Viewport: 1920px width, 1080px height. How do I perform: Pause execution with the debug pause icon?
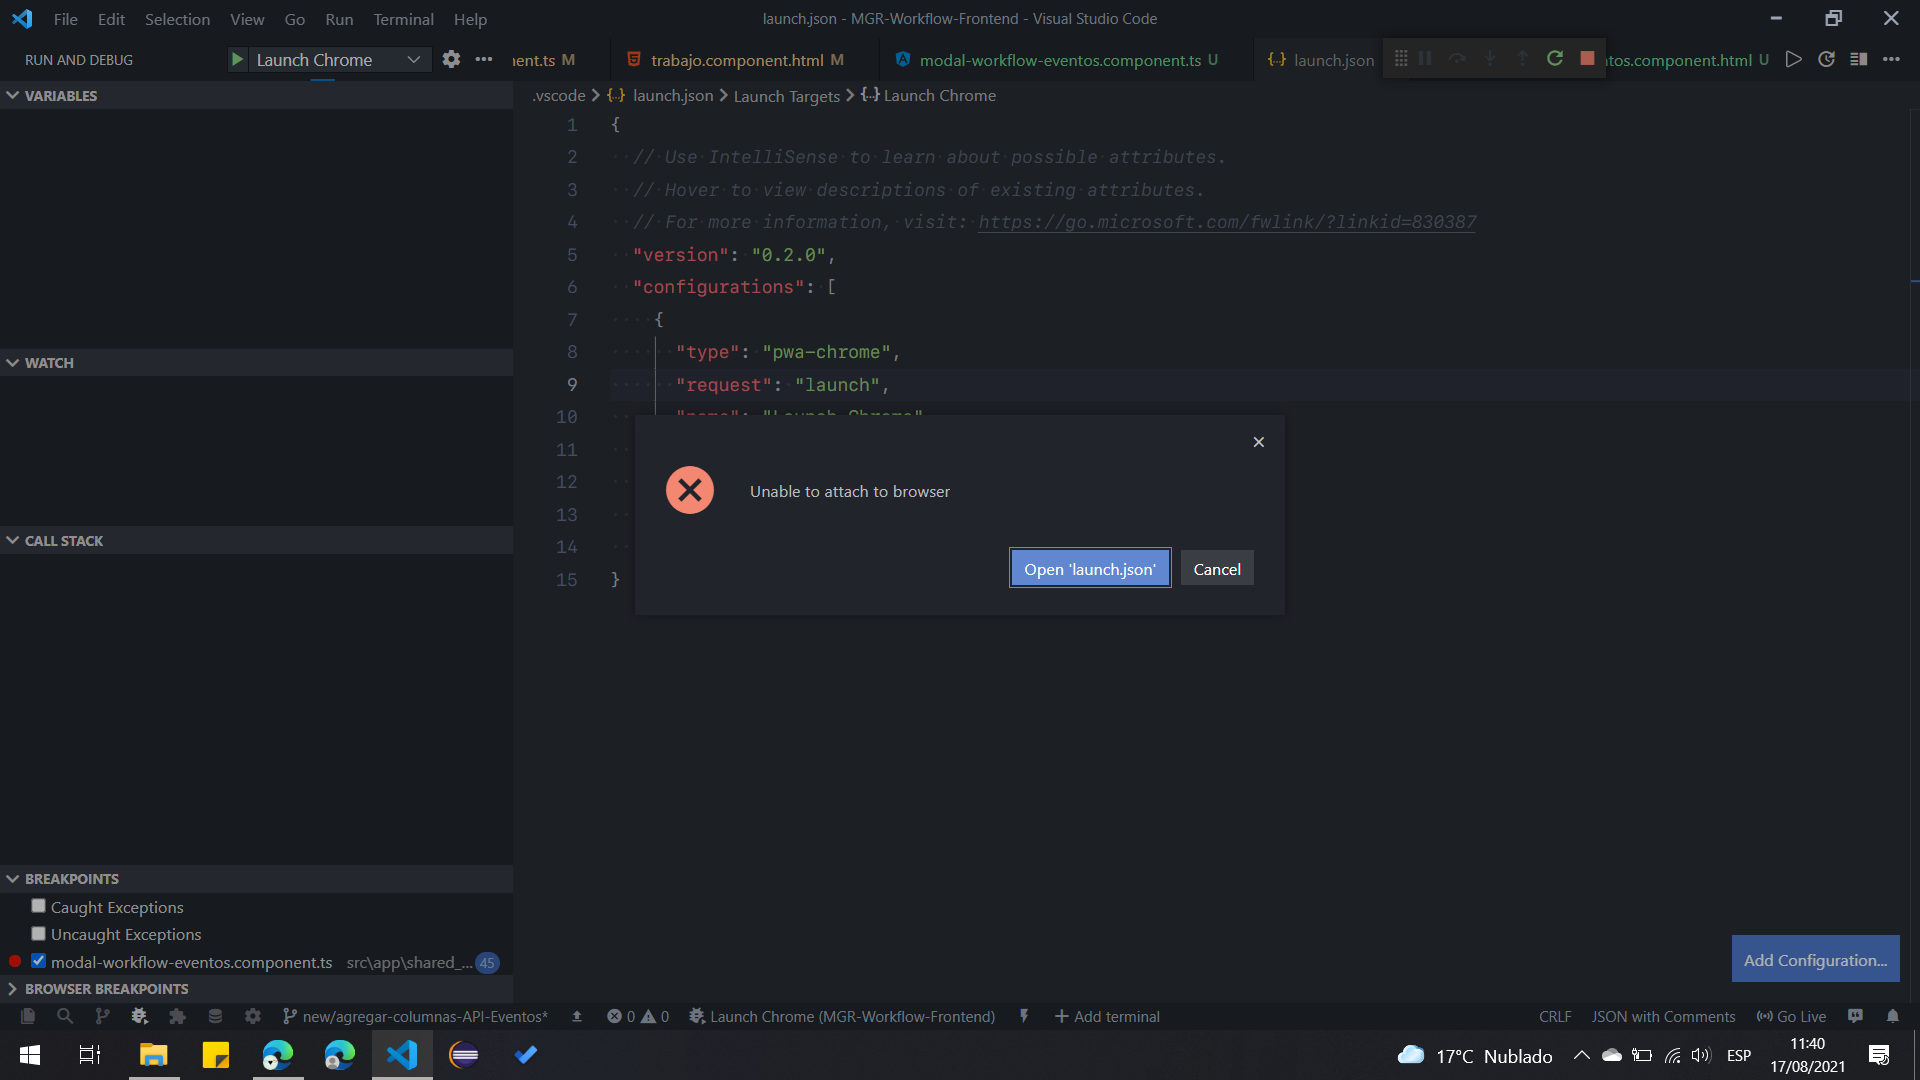point(1425,58)
